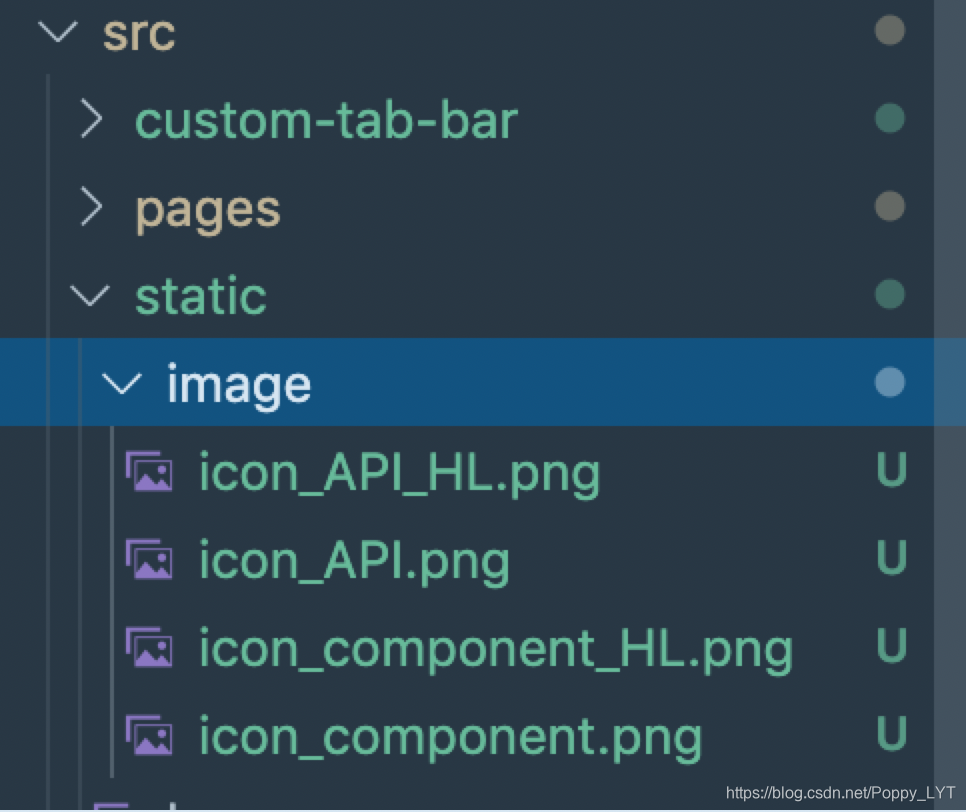The height and width of the screenshot is (812, 966).
Task: Click the untracked U badge on icon_API.png
Action: pos(891,557)
